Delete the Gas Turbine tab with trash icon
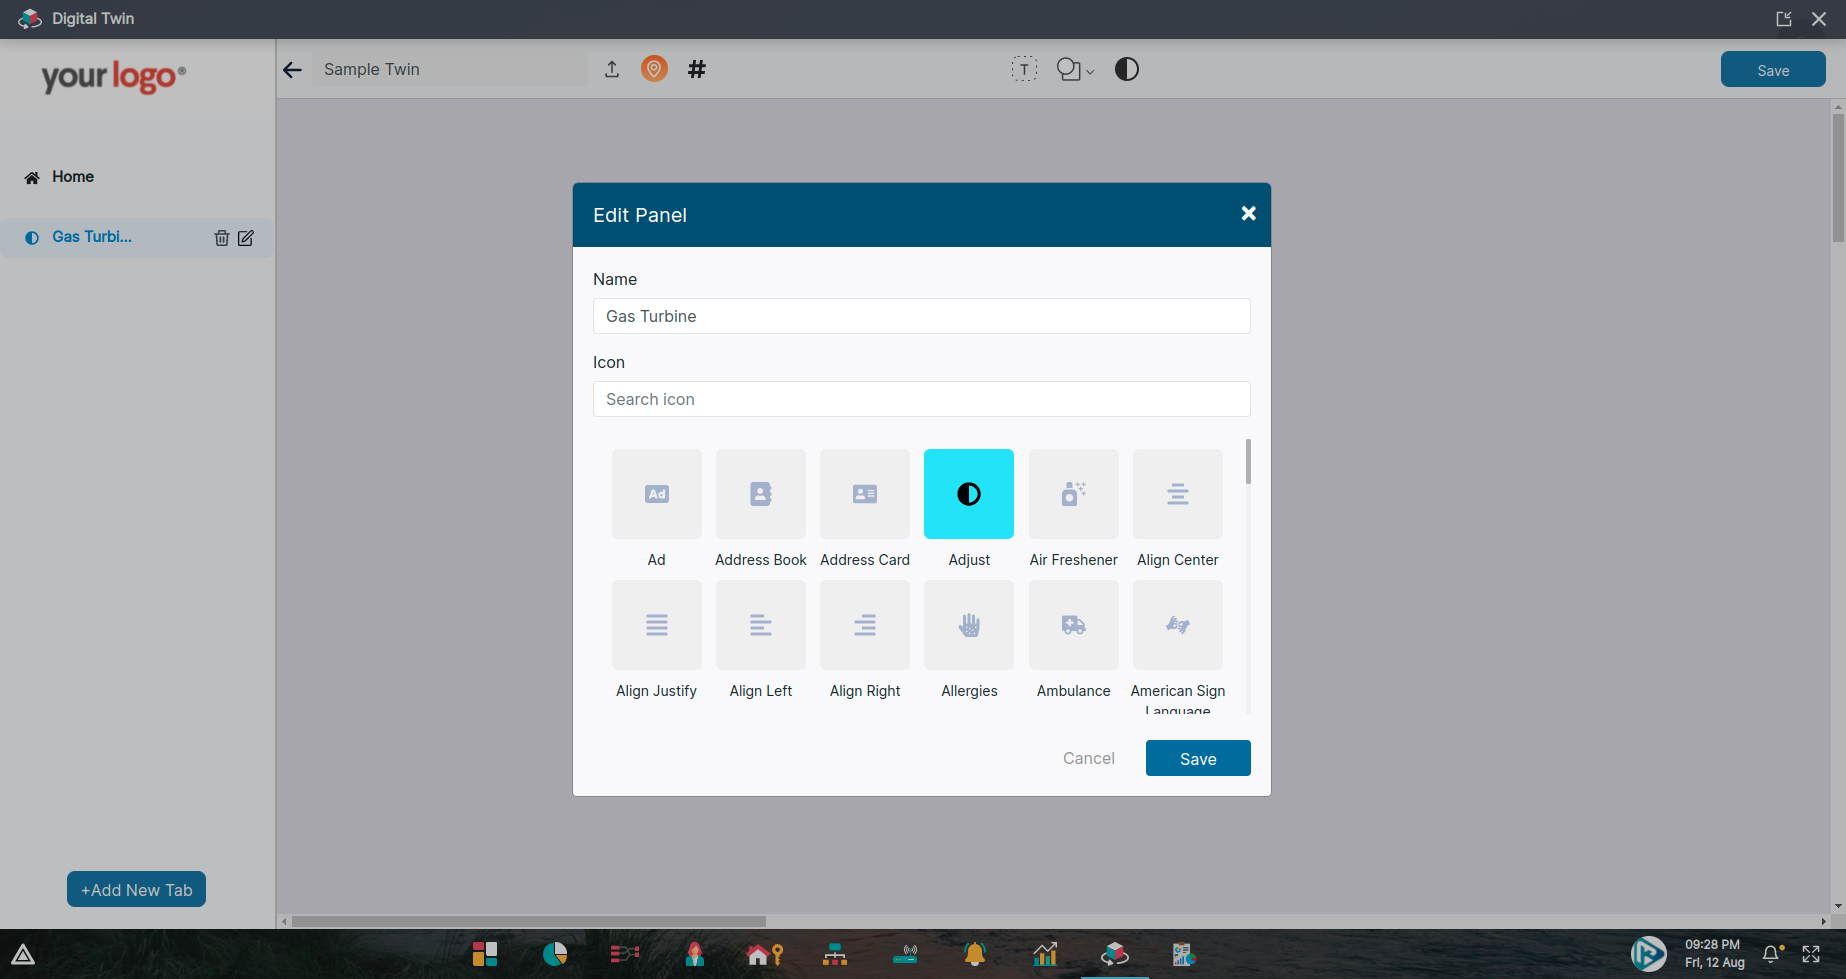Viewport: 1846px width, 979px height. (221, 238)
